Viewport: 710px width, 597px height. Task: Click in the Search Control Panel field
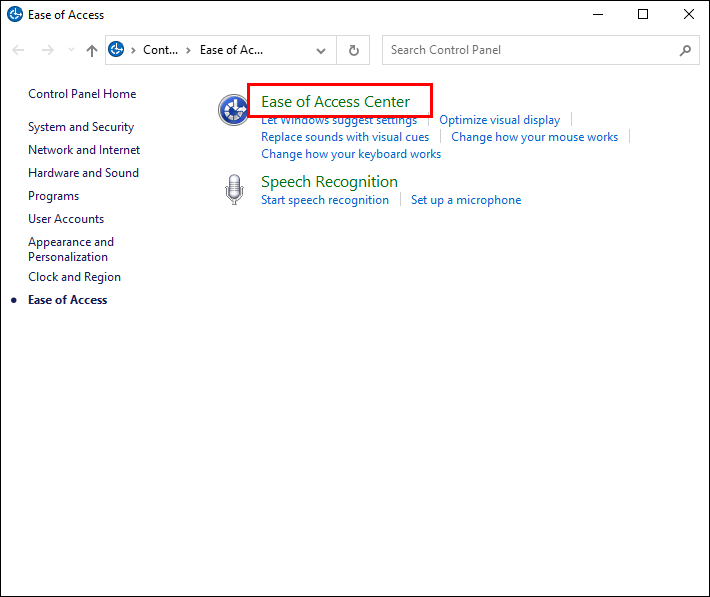(x=530, y=50)
